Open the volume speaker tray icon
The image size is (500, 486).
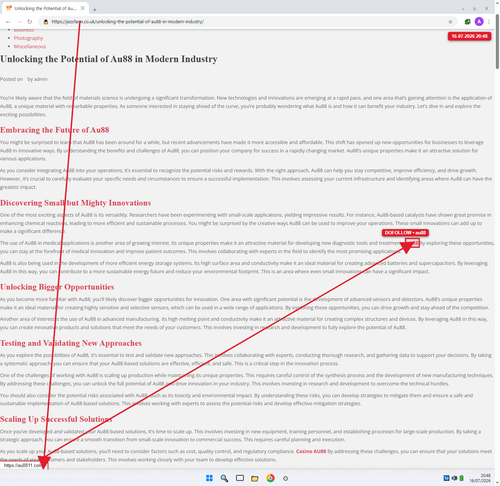[x=454, y=478]
